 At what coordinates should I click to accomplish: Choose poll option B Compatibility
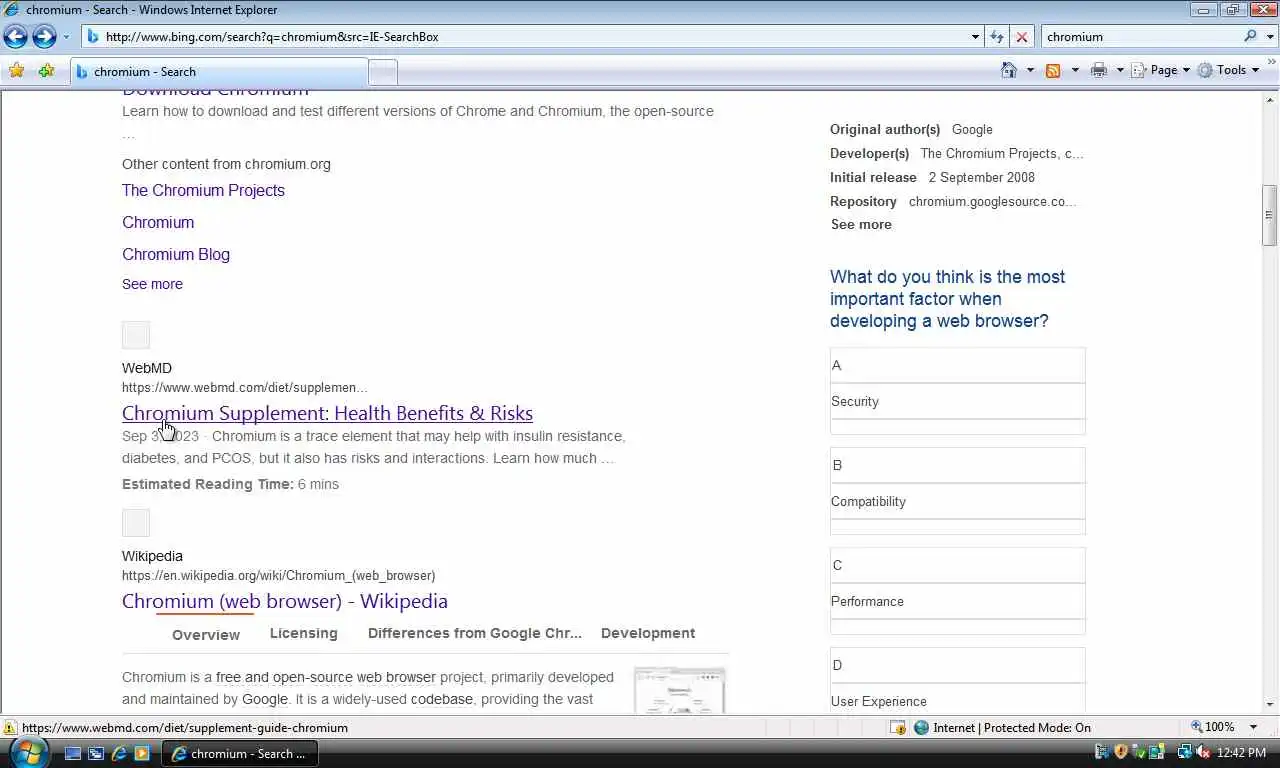[957, 490]
